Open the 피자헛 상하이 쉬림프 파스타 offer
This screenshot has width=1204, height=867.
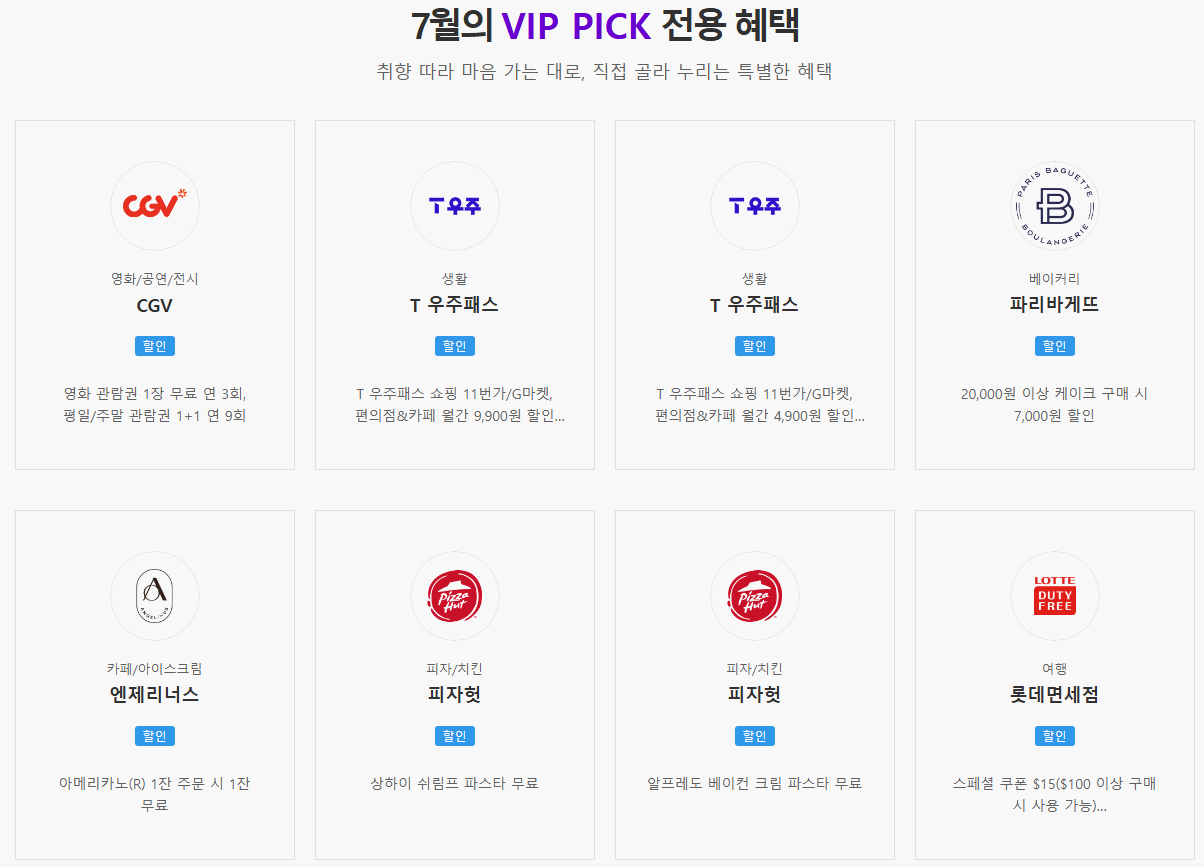[455, 685]
